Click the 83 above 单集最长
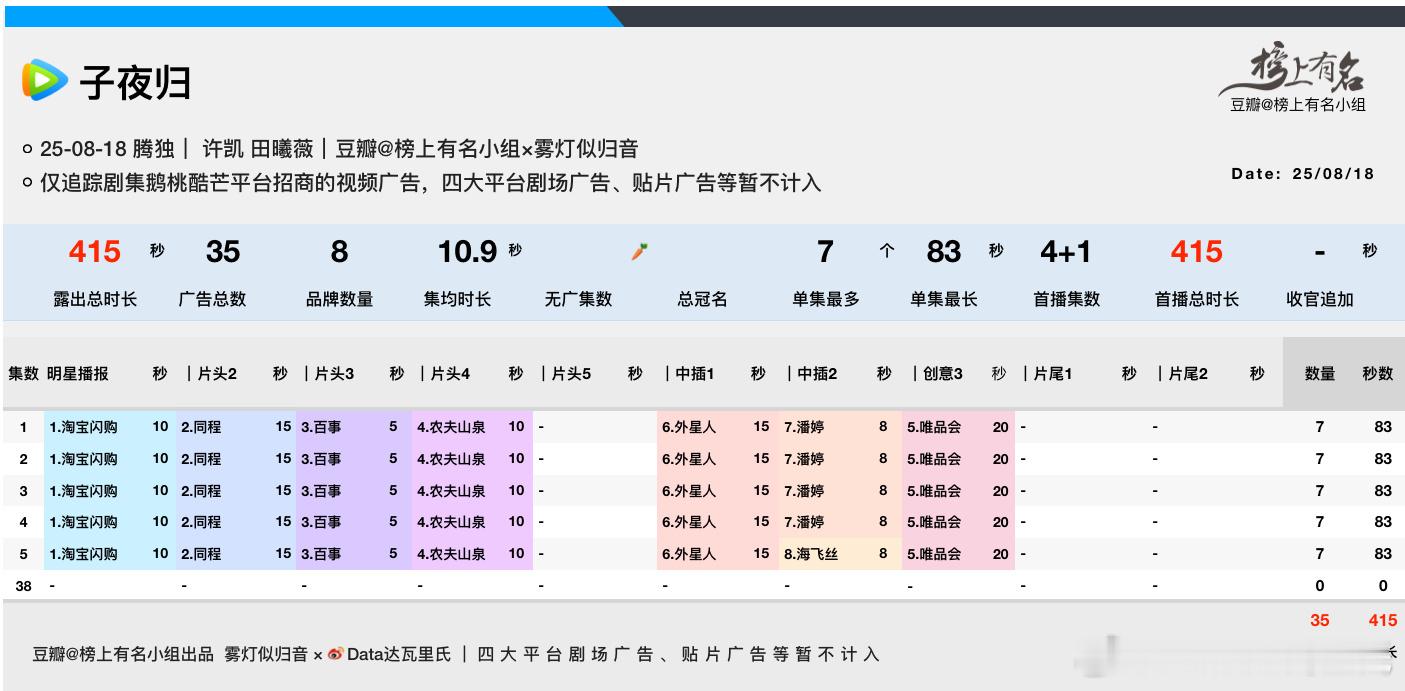The height and width of the screenshot is (691, 1405). coord(943,252)
